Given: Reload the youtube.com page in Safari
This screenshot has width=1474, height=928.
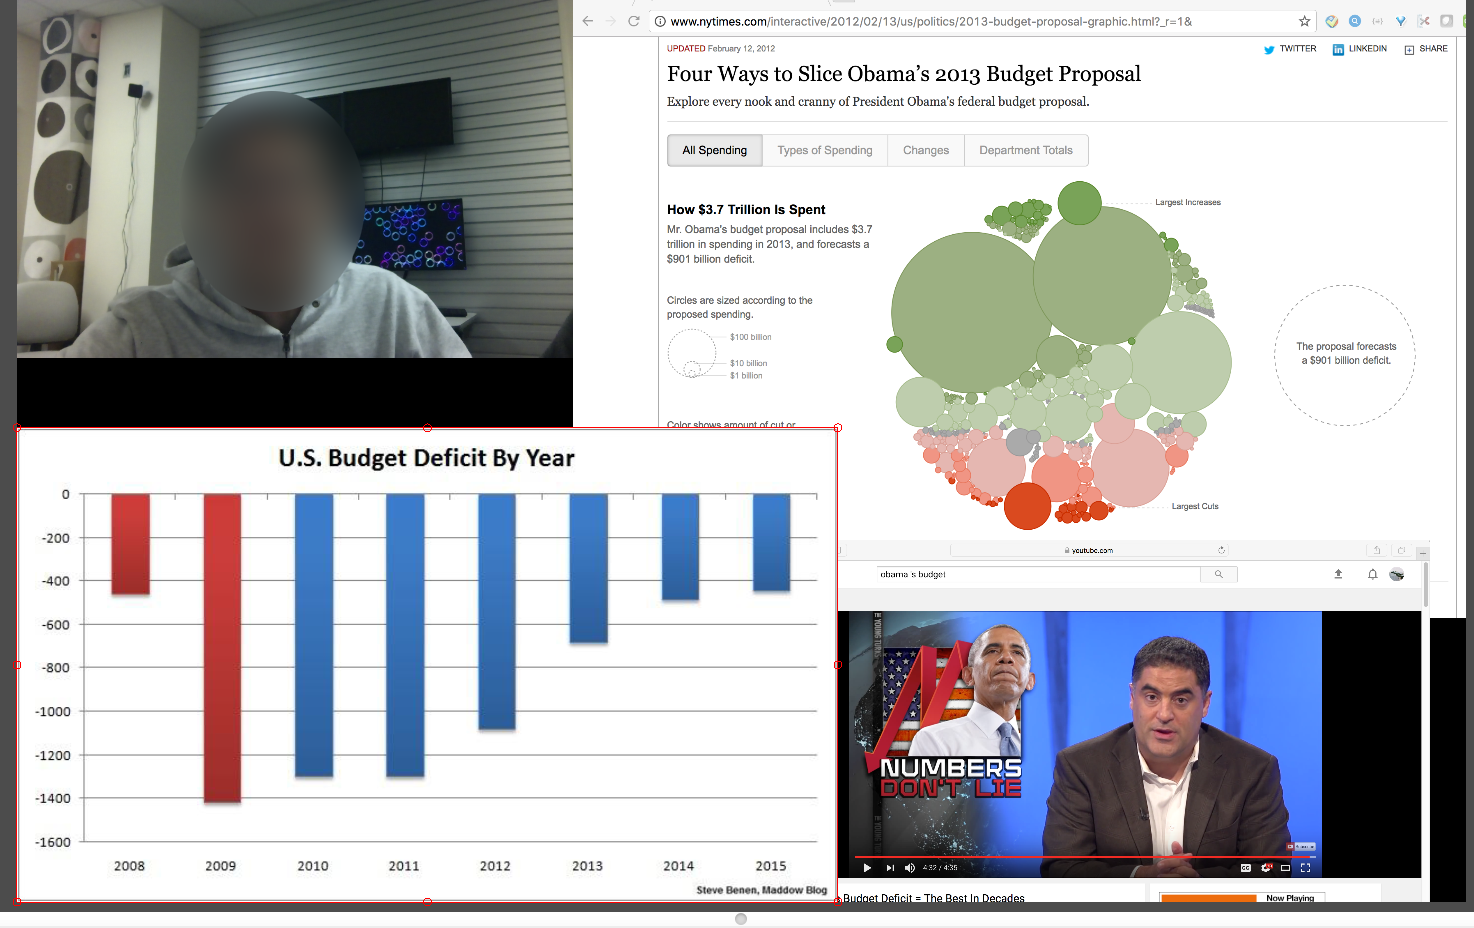Looking at the screenshot, I should (1222, 550).
